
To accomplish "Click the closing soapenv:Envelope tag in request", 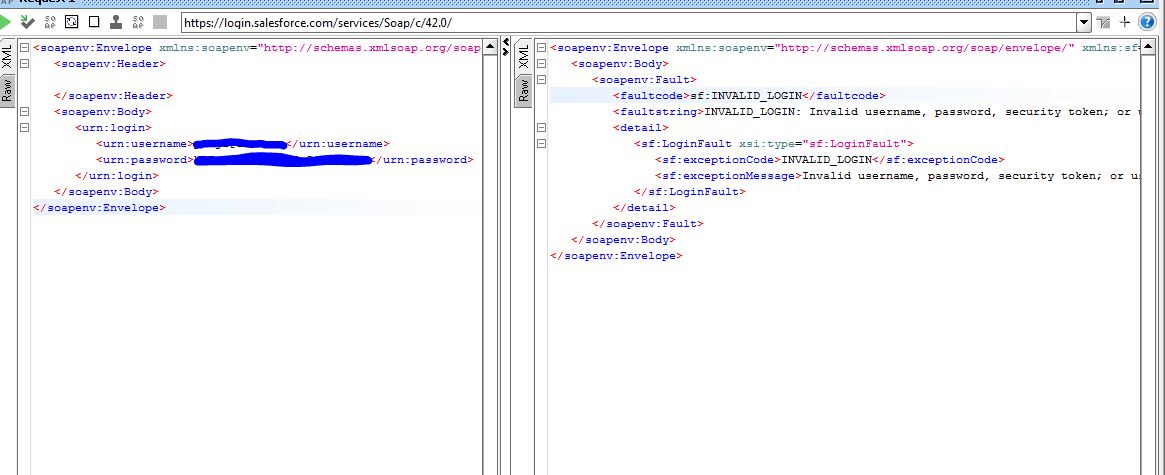I will (x=99, y=208).
